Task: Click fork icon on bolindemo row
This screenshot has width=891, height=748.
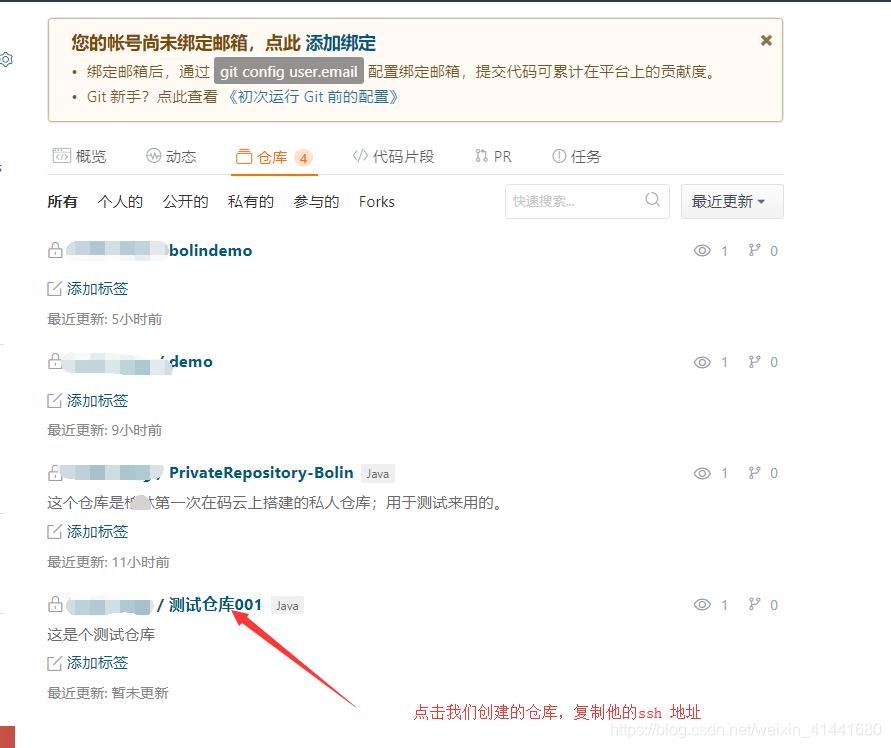Action: click(x=754, y=250)
